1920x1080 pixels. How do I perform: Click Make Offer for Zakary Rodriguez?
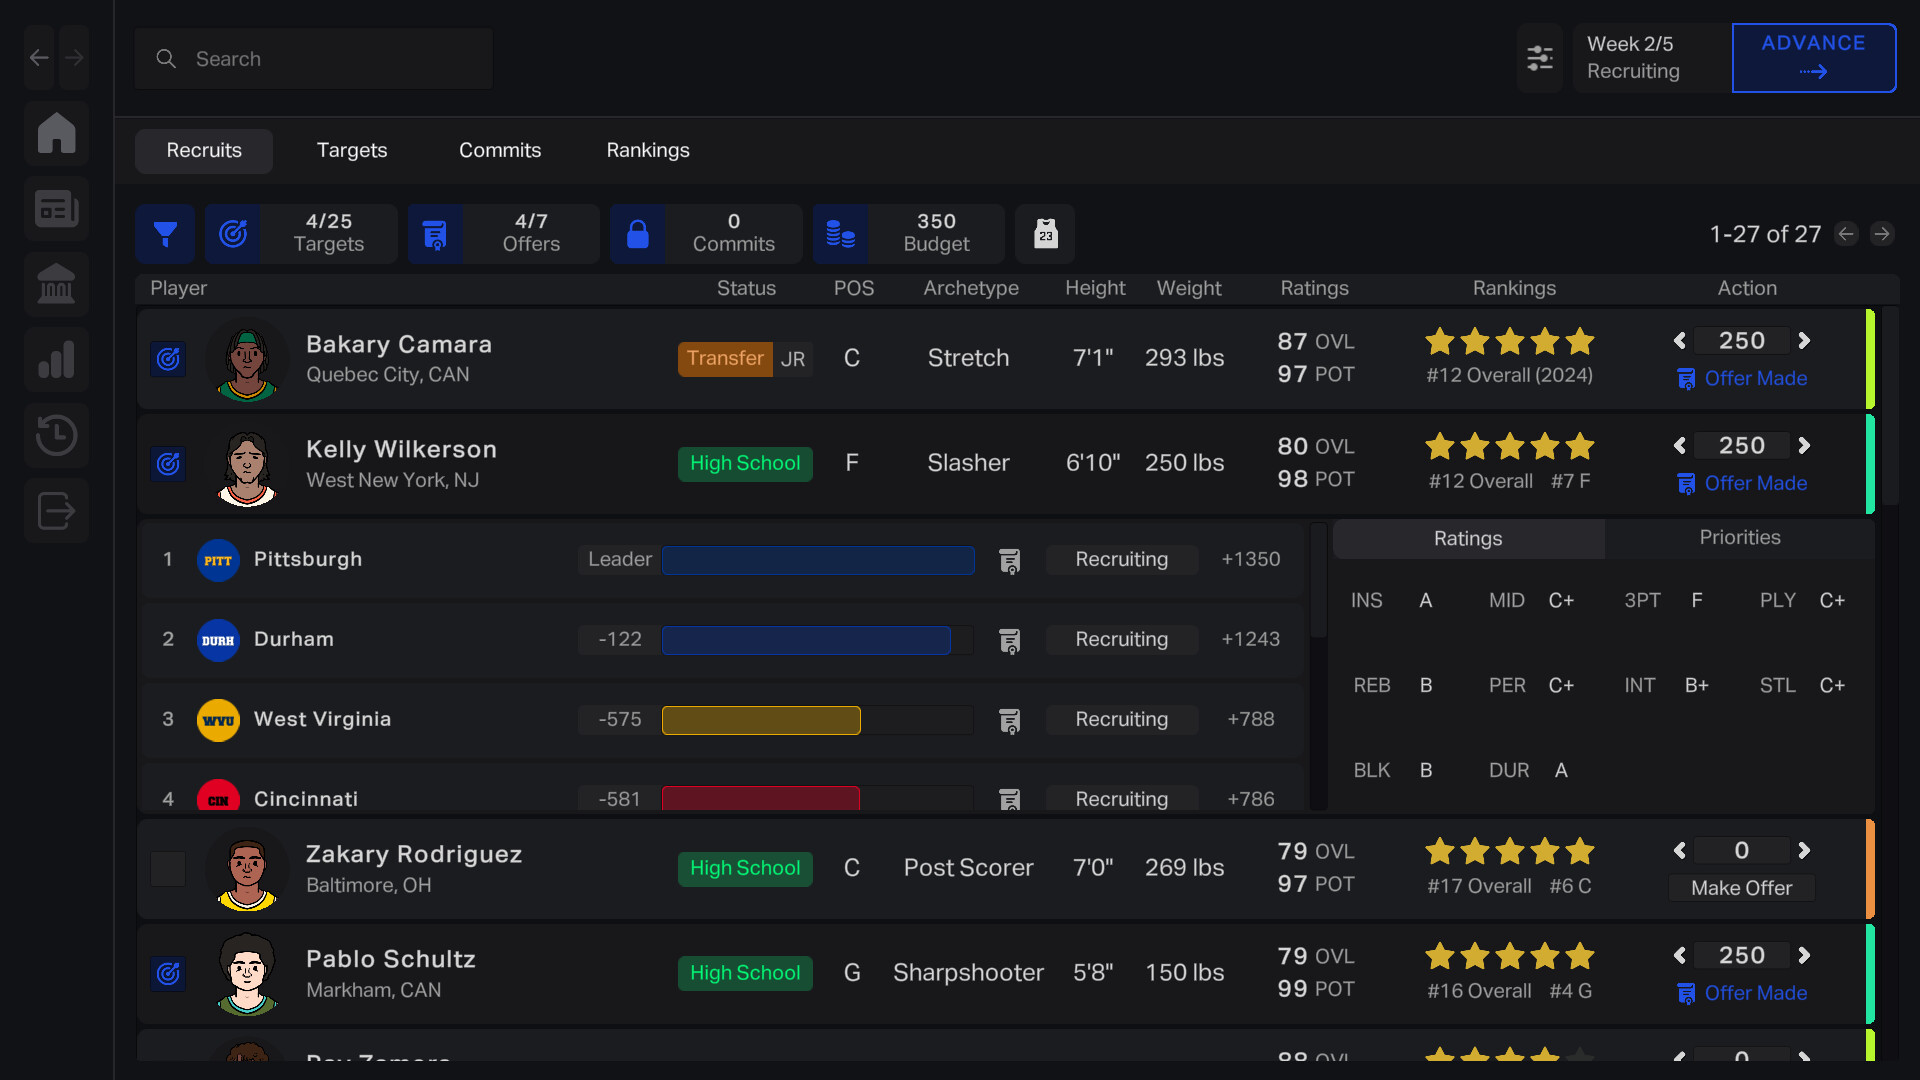tap(1741, 888)
